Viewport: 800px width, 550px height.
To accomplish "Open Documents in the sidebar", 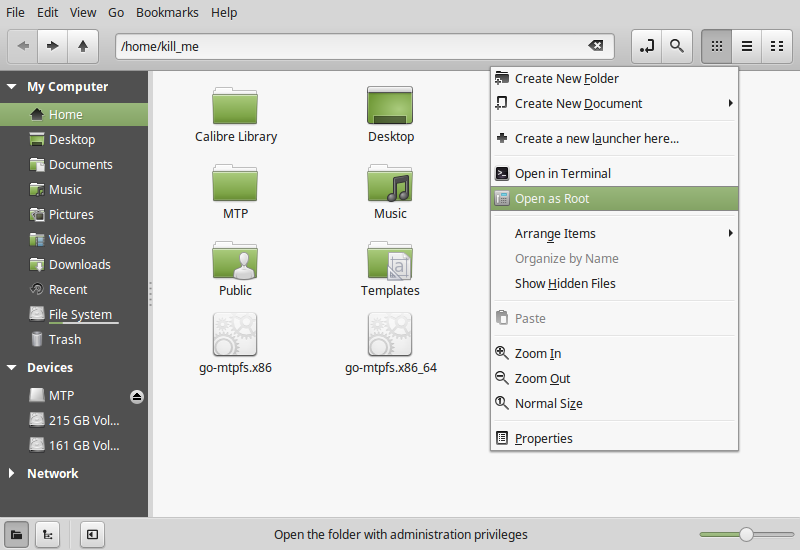I will 74,165.
